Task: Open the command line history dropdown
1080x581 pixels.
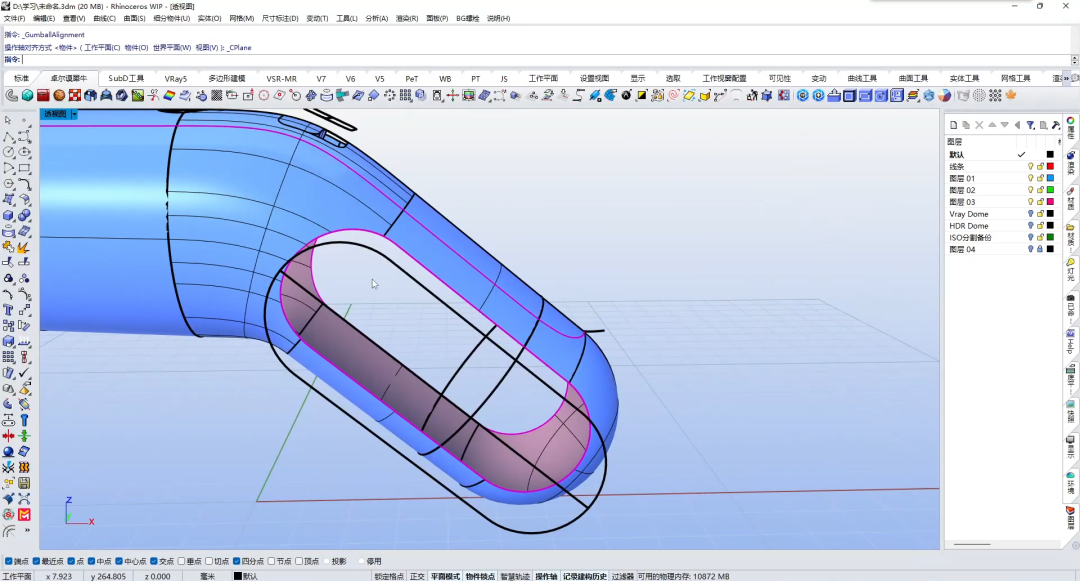Action: 1074,60
